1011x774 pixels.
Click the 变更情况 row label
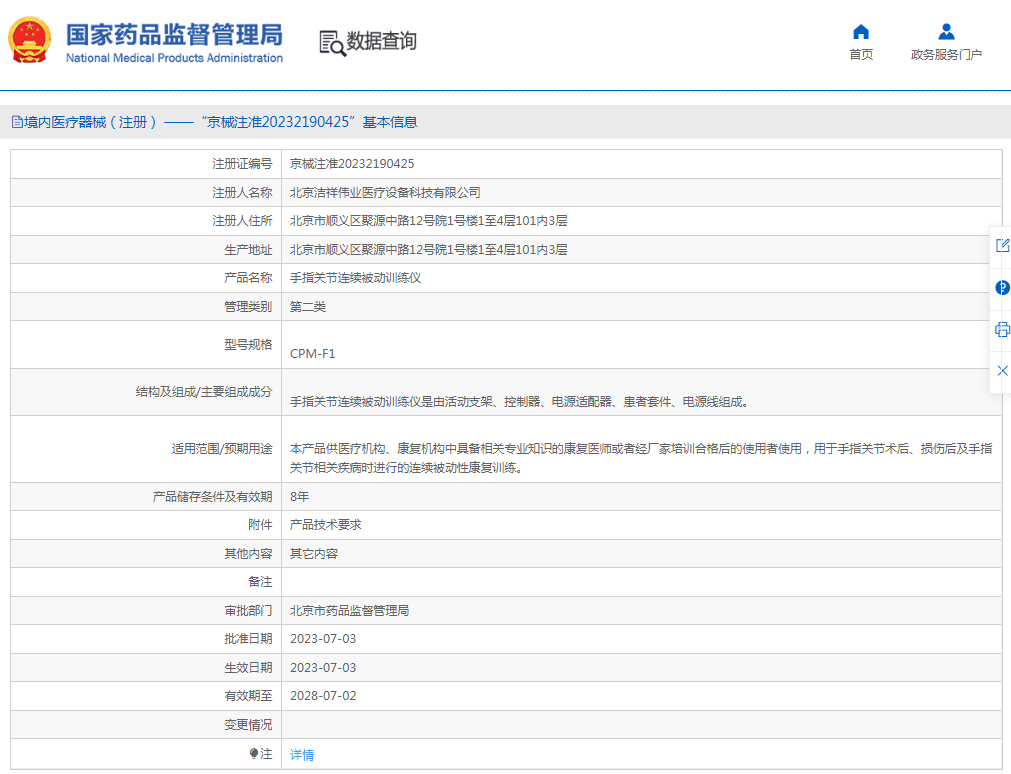(248, 725)
